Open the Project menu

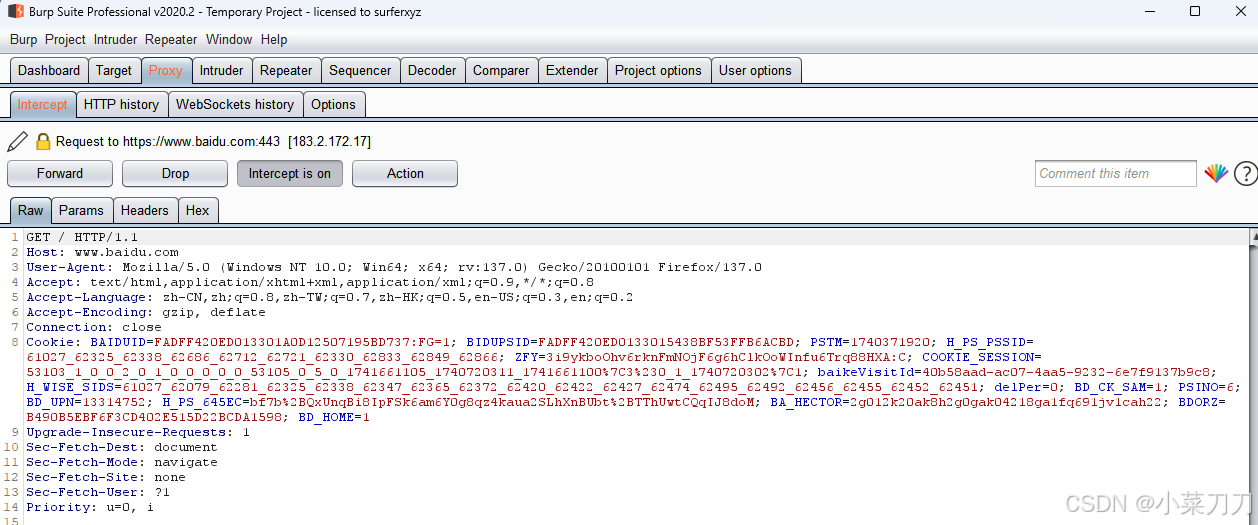pos(65,39)
